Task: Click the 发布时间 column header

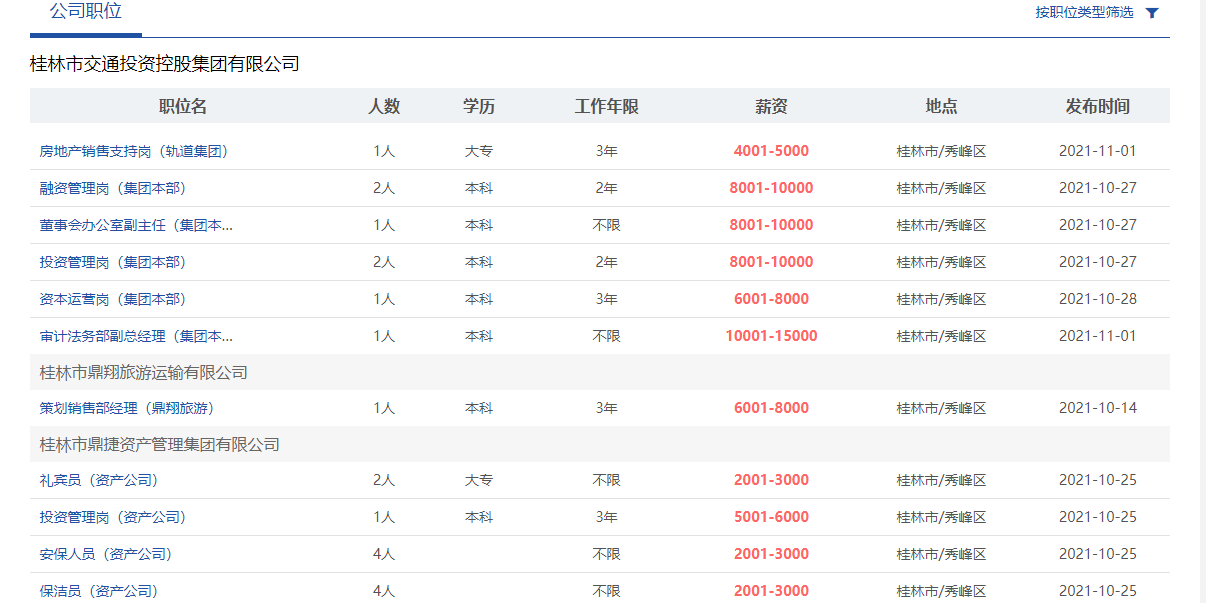Action: pos(1098,106)
